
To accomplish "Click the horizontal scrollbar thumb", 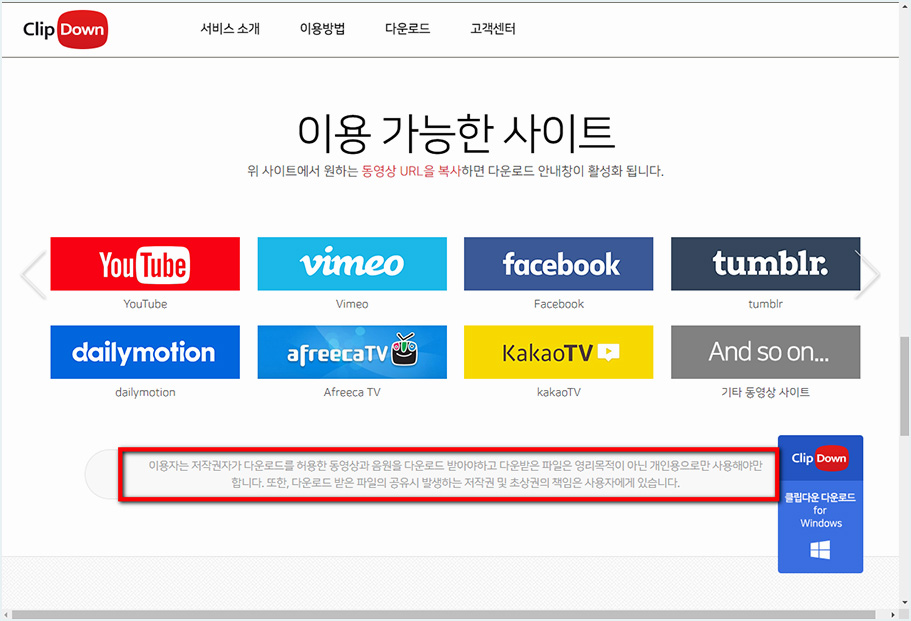I will pos(443,615).
